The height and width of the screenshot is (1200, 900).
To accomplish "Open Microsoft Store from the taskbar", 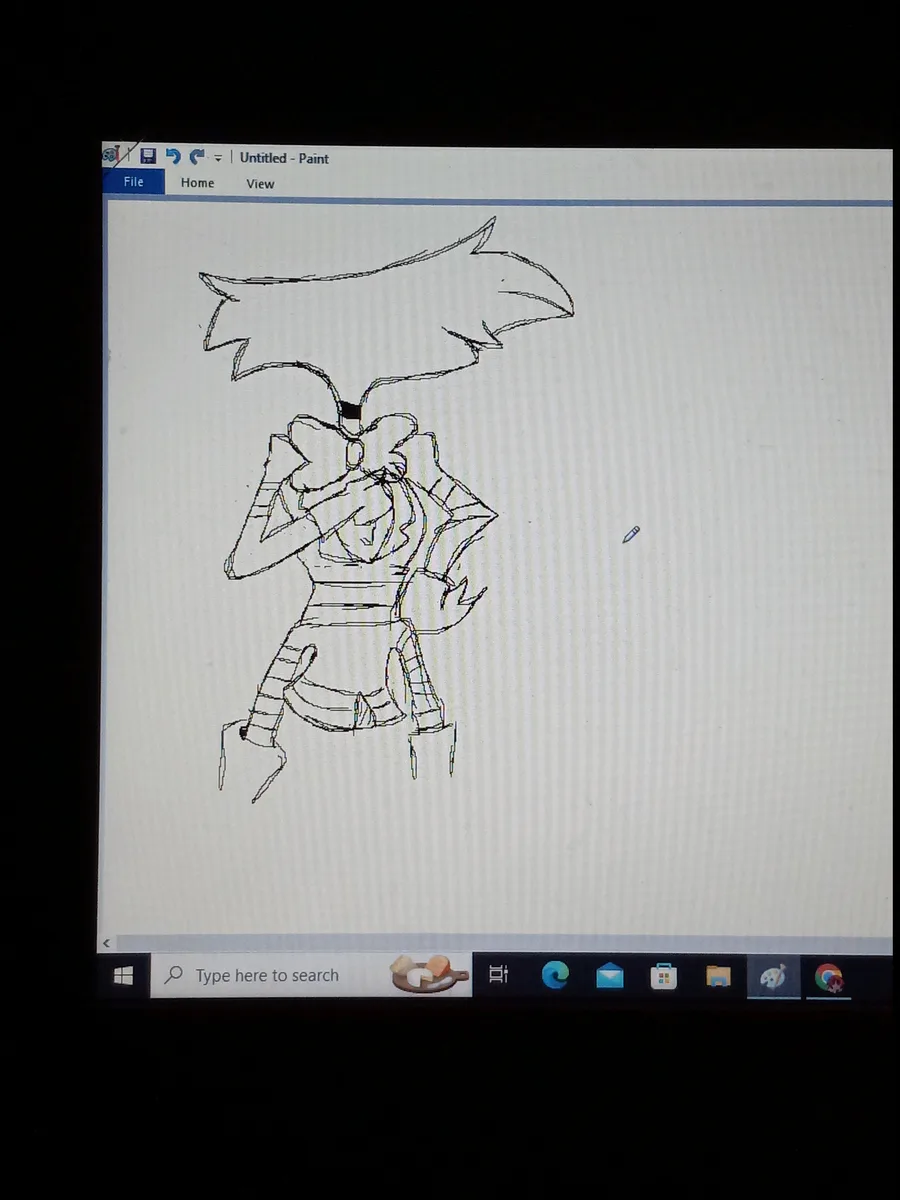I will point(664,976).
